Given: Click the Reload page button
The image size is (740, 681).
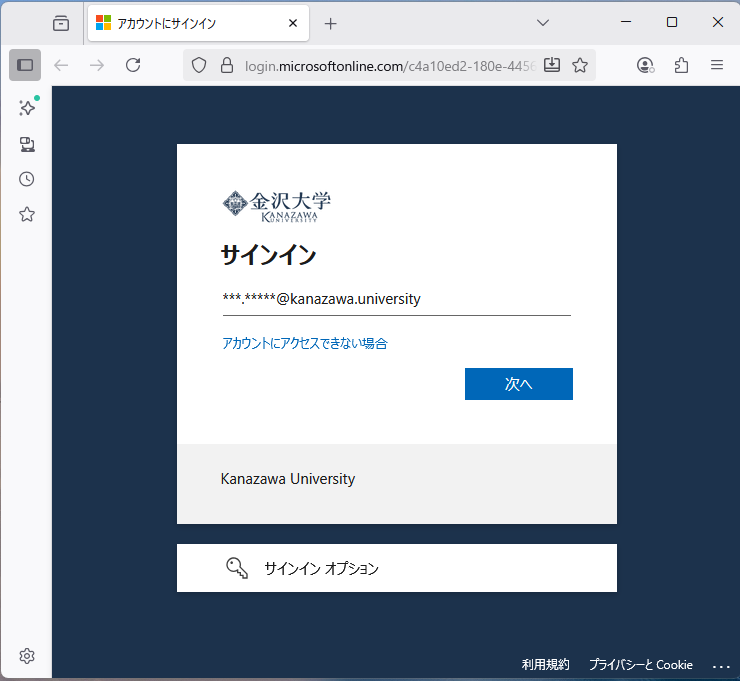Looking at the screenshot, I should coord(132,65).
